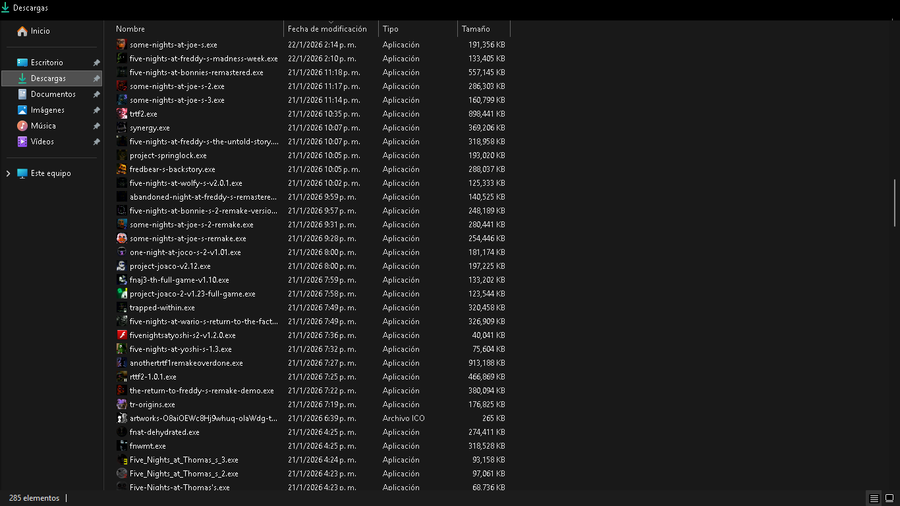The height and width of the screenshot is (506, 900).
Task: Select five-nights-at-wolfy-s-v2.0.1.exe
Action: pos(186,183)
